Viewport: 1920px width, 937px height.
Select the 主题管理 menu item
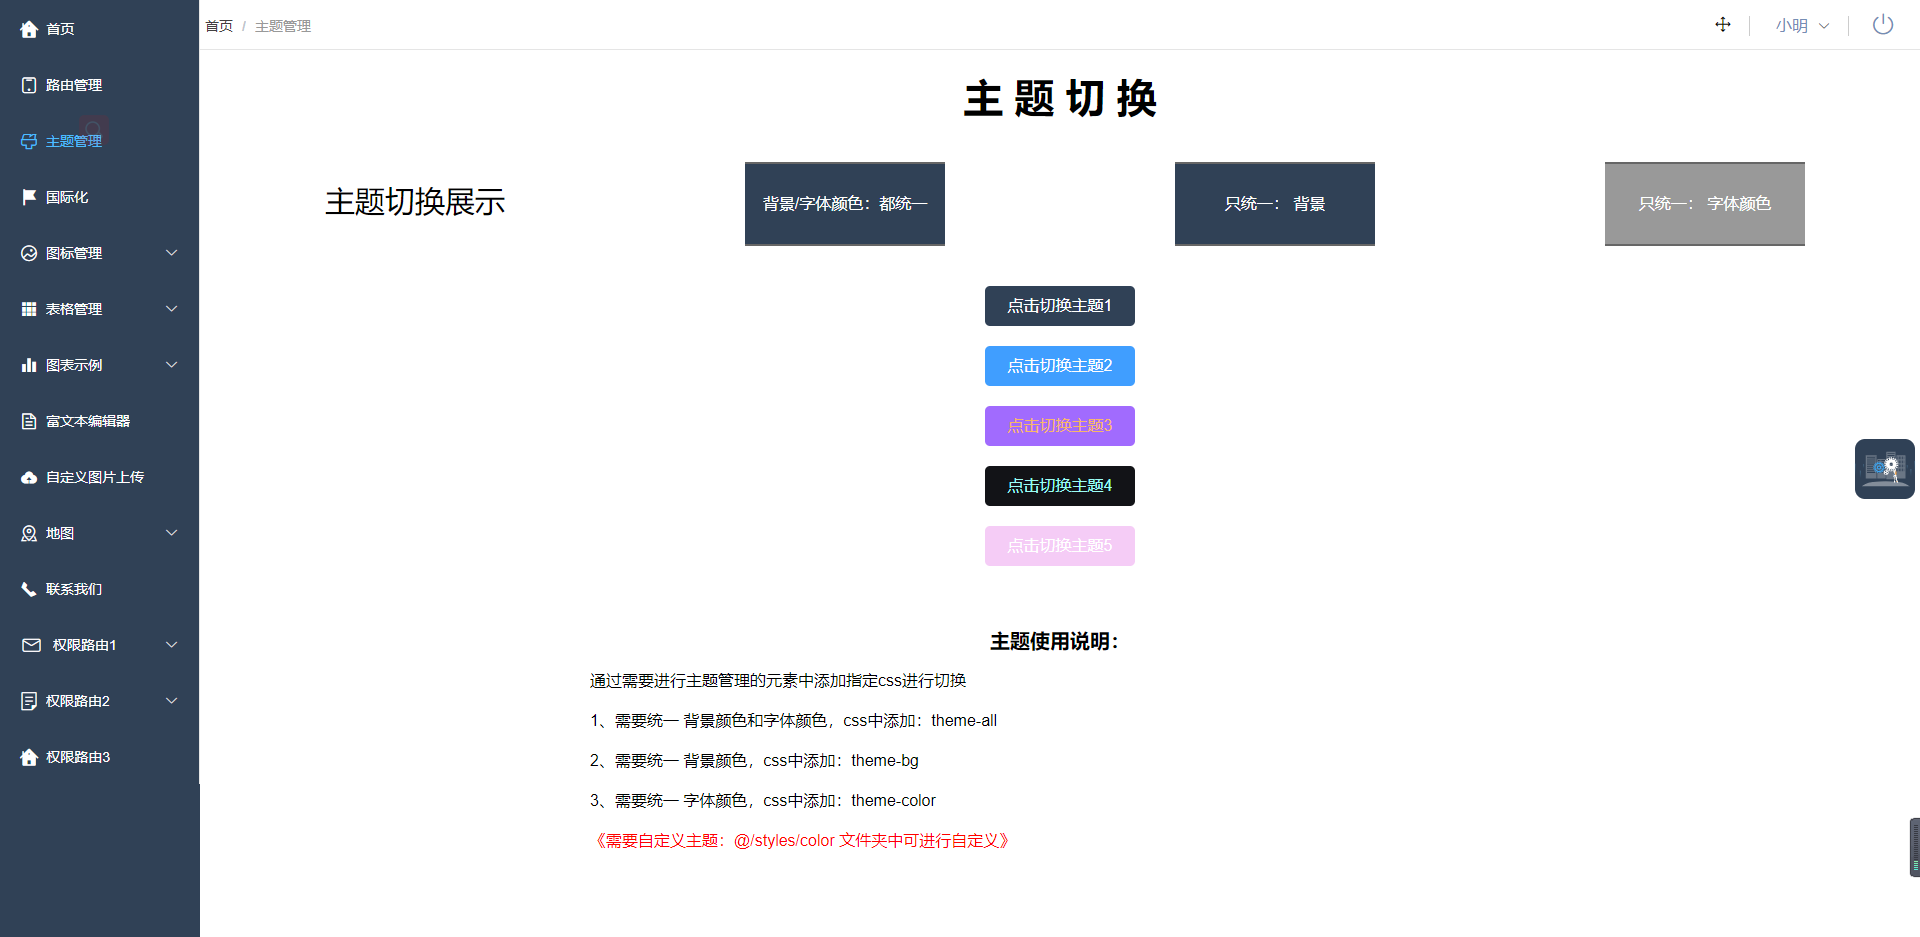pos(100,141)
